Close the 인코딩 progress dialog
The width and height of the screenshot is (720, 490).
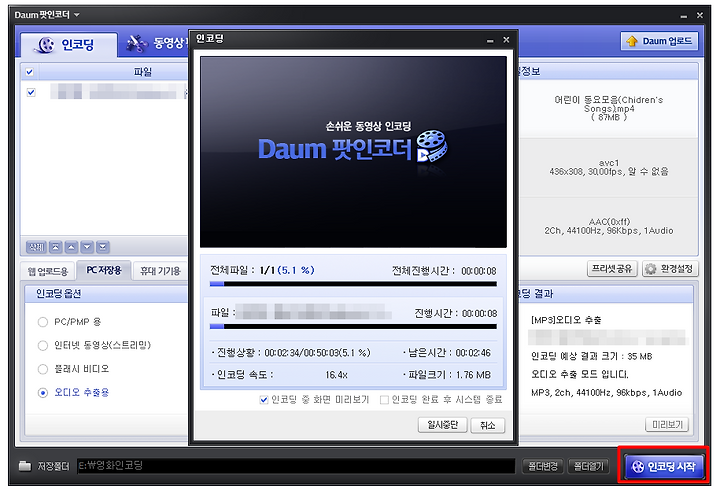pyautogui.click(x=506, y=40)
